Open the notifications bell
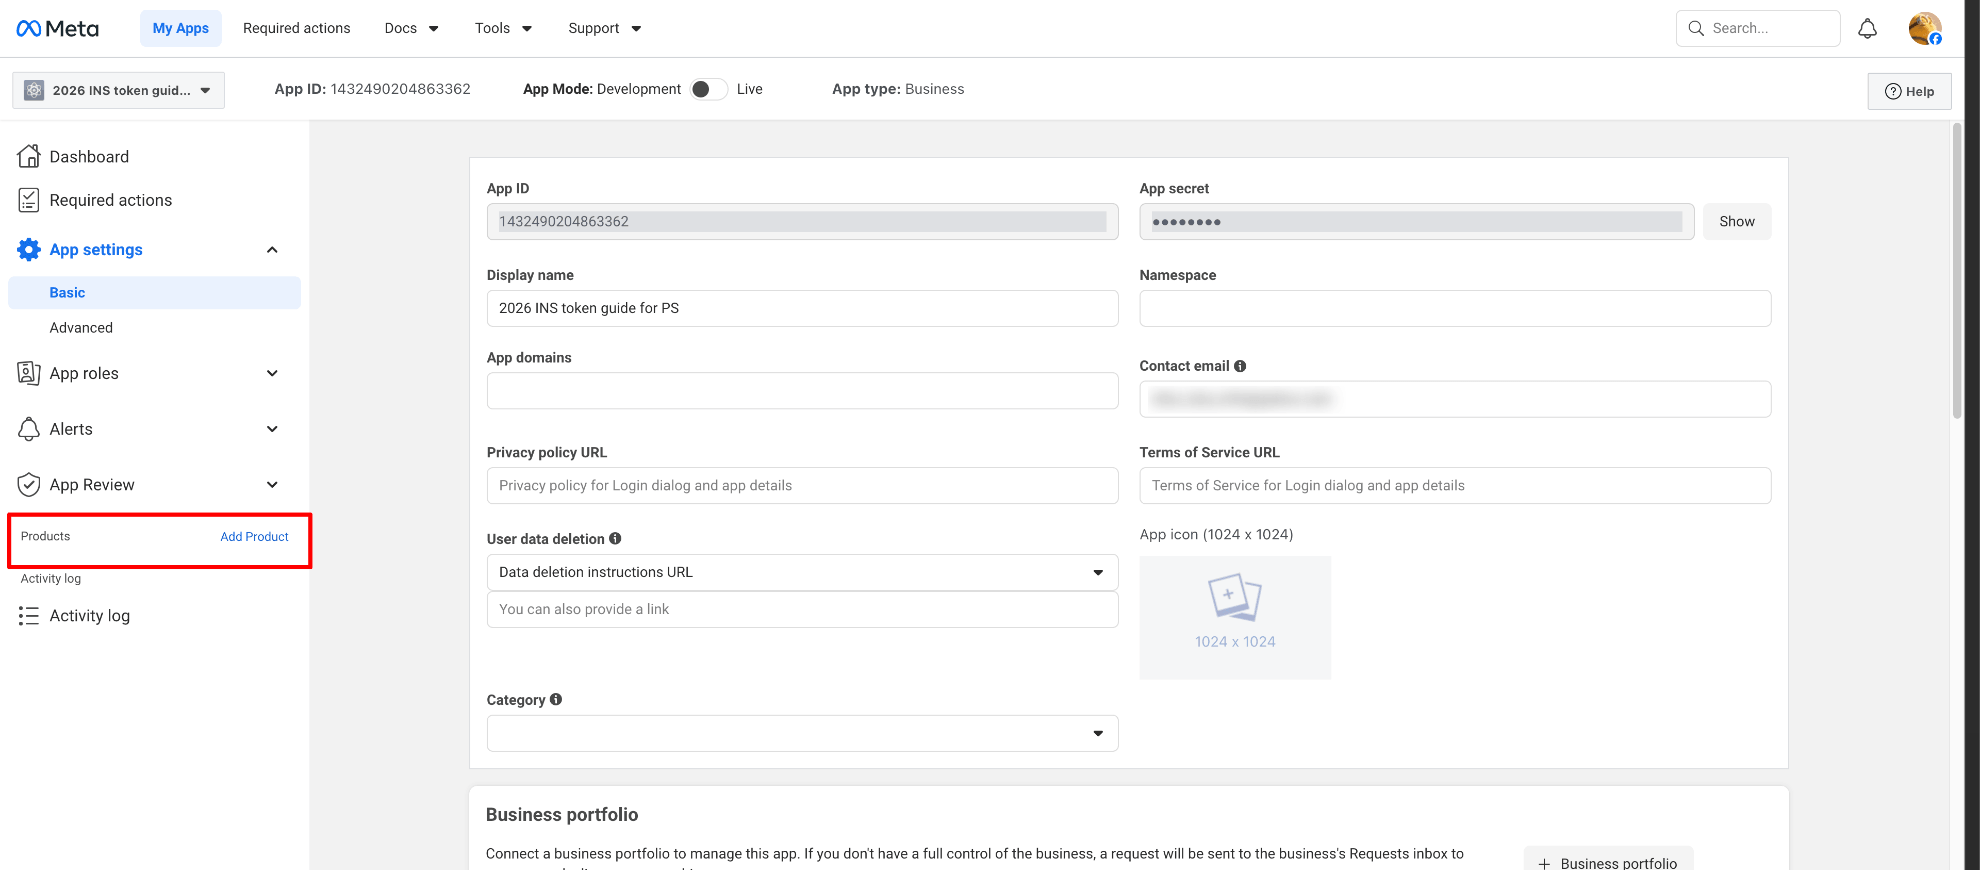 (1867, 29)
